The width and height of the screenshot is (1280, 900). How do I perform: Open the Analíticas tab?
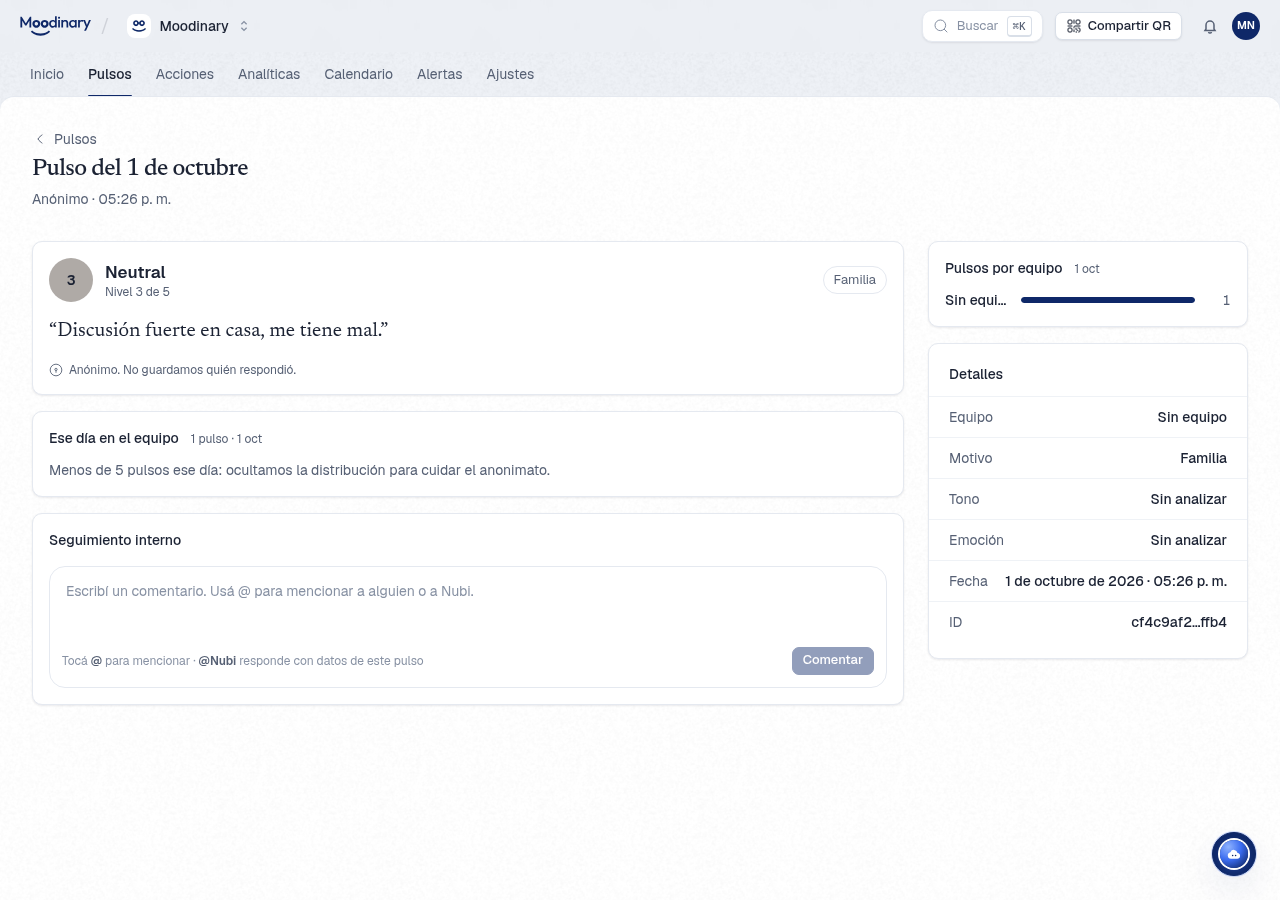tap(269, 74)
